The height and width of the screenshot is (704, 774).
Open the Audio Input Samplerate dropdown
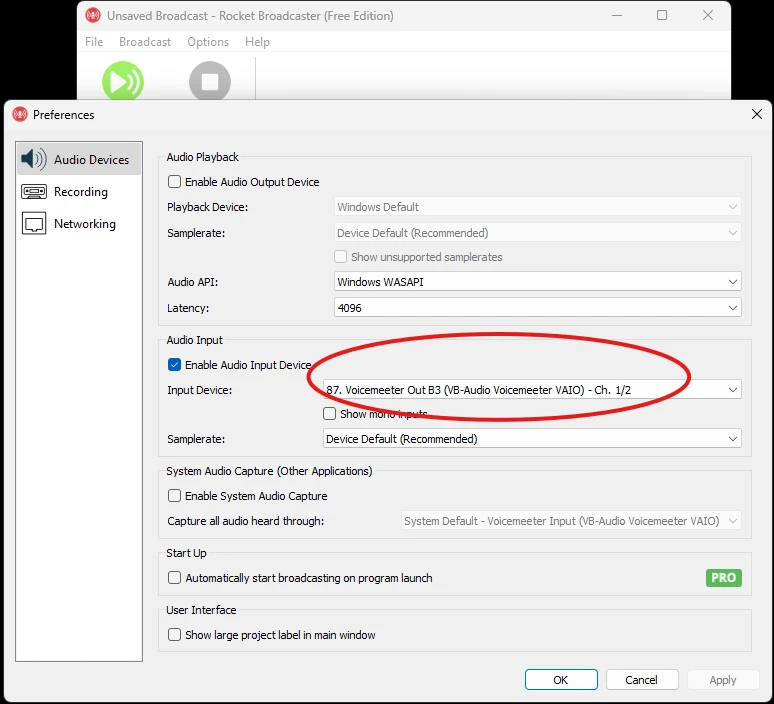[532, 438]
